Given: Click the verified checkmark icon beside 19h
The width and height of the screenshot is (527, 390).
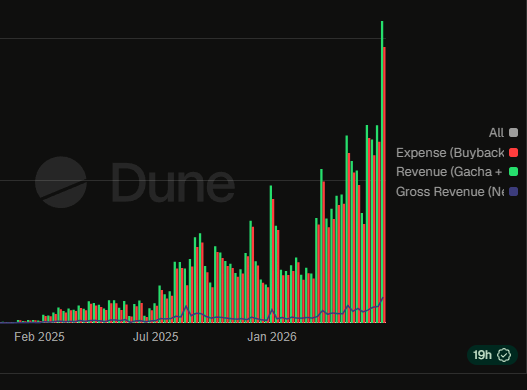Looking at the screenshot, I should coord(504,355).
